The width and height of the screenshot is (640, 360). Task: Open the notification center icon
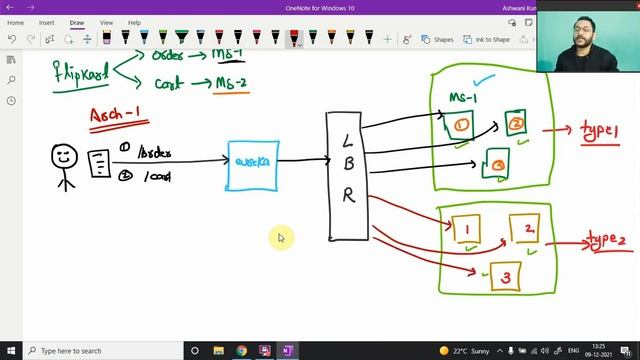coord(625,351)
